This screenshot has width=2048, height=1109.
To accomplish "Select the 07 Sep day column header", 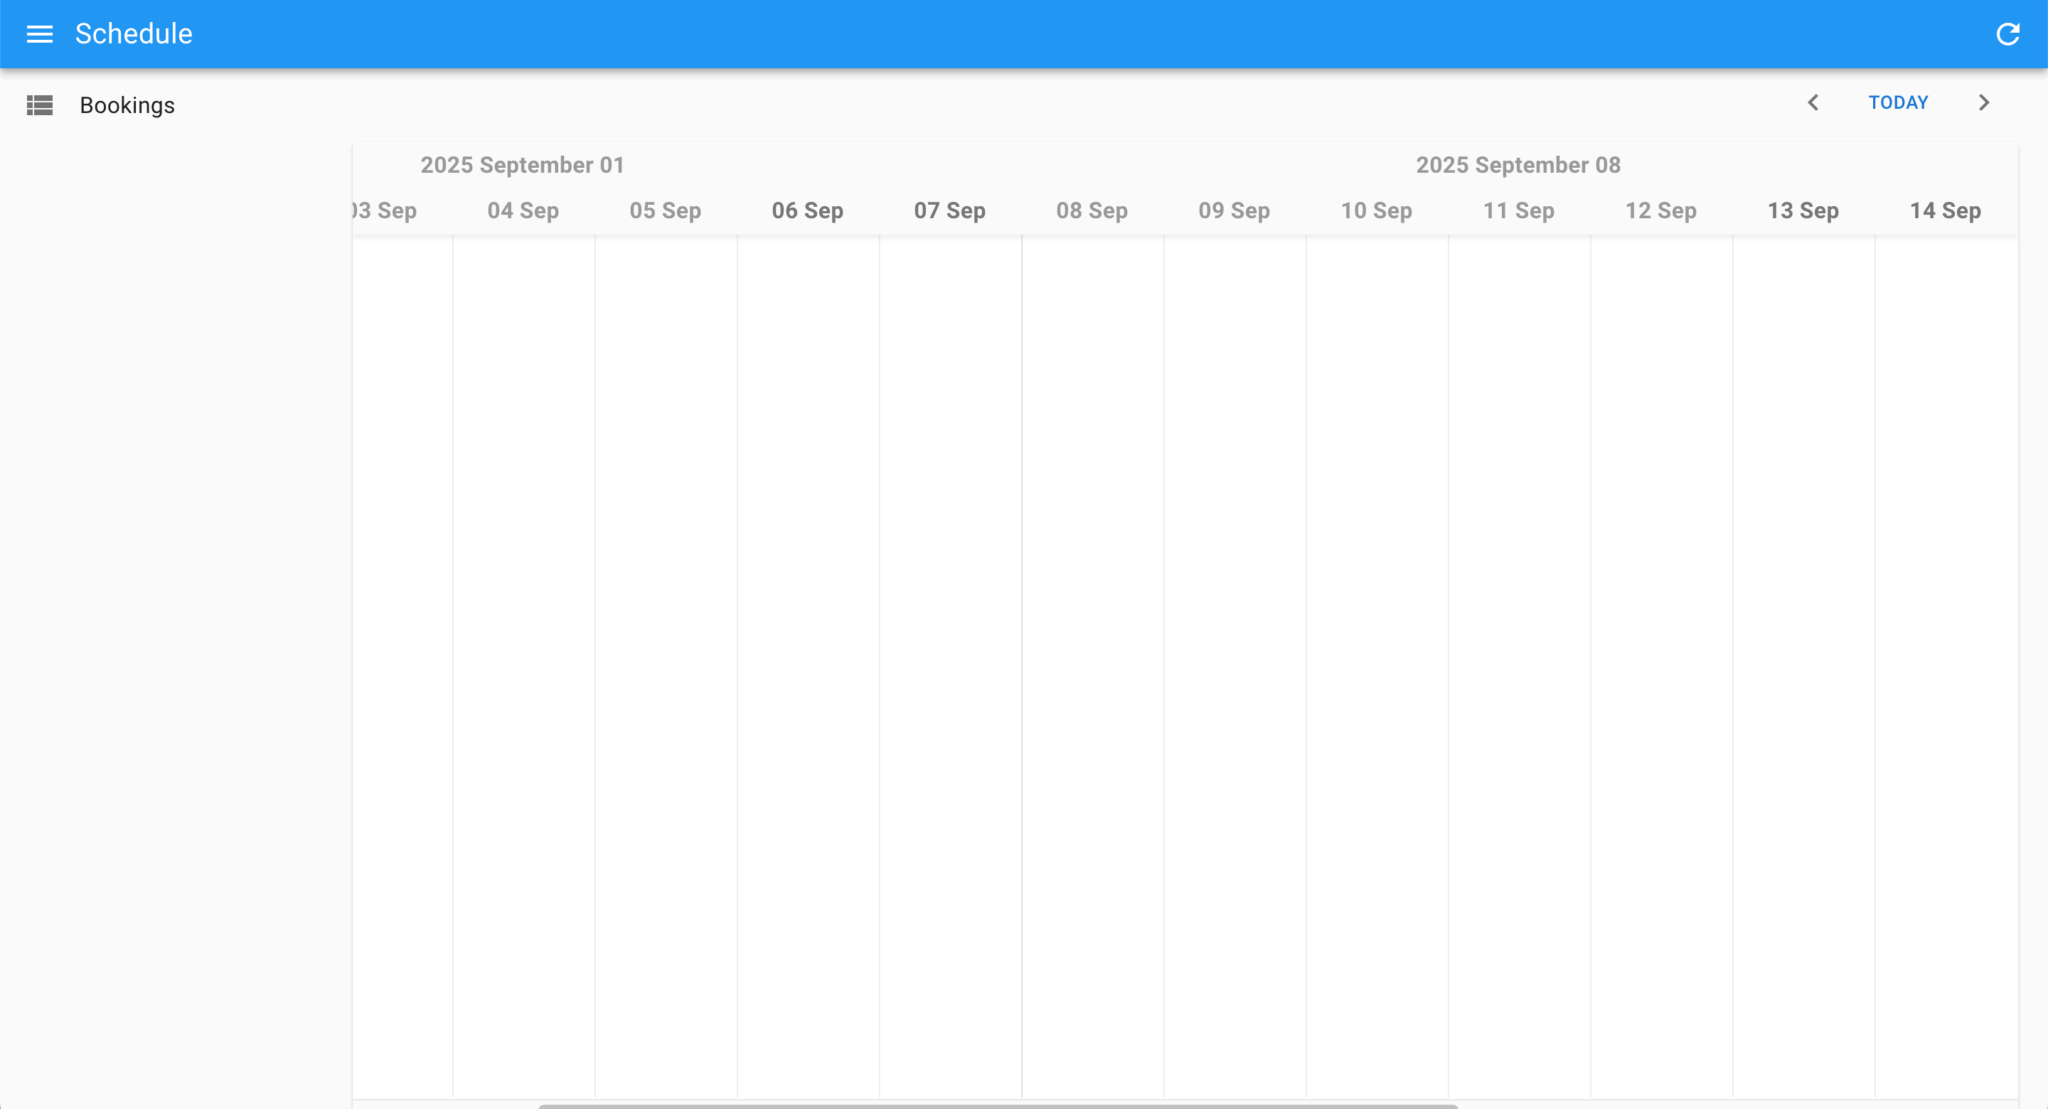I will 949,211.
